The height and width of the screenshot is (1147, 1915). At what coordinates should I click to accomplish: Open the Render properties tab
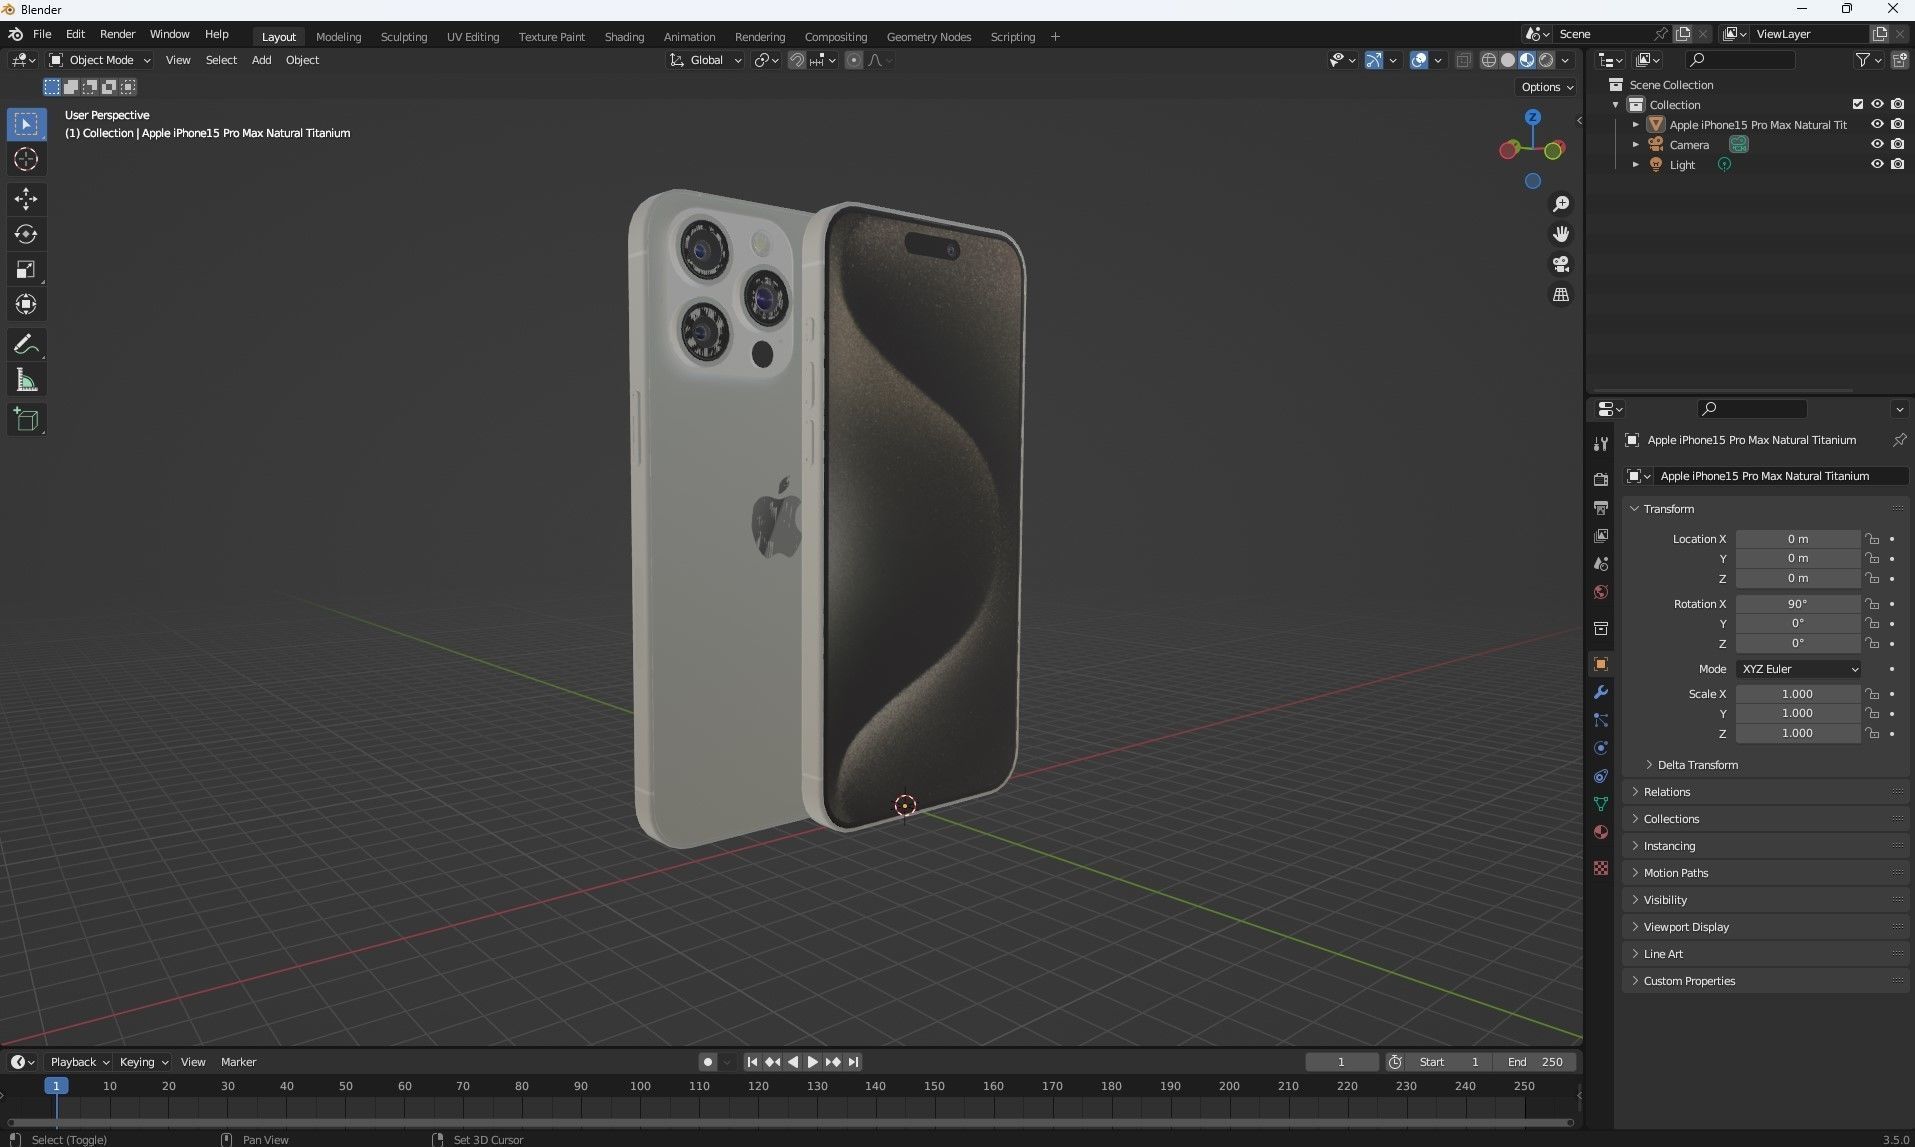(x=1600, y=479)
